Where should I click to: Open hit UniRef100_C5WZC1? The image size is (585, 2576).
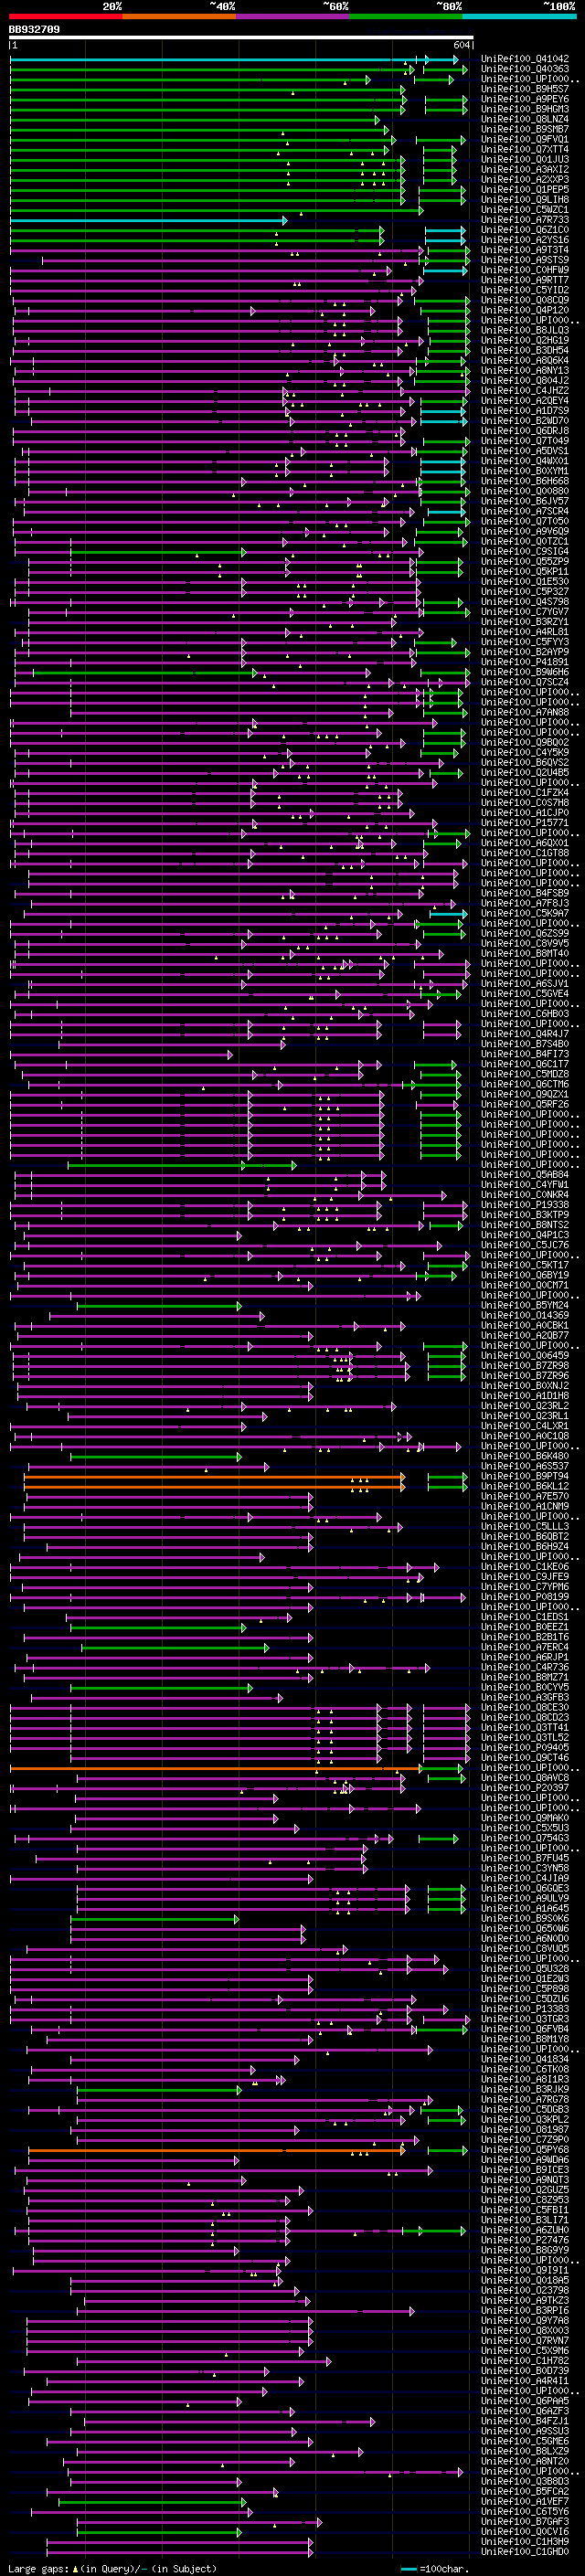point(525,210)
